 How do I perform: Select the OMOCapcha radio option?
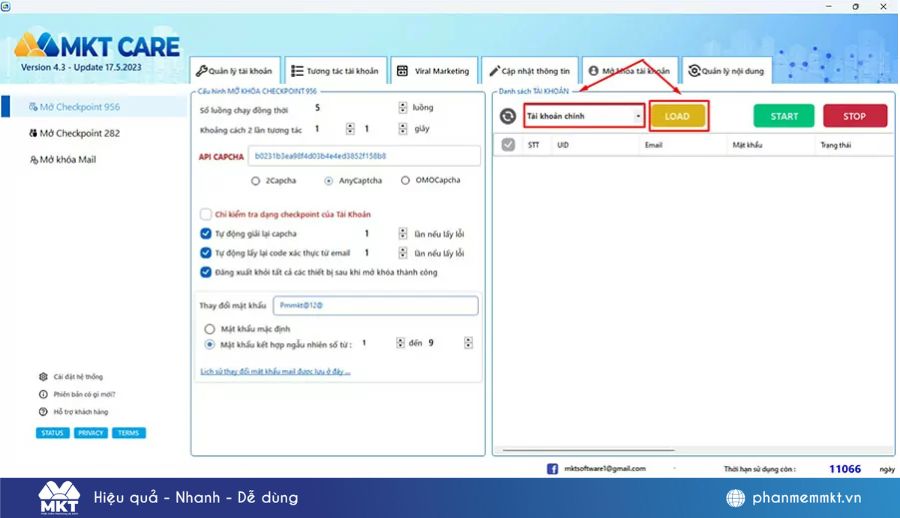[x=405, y=180]
